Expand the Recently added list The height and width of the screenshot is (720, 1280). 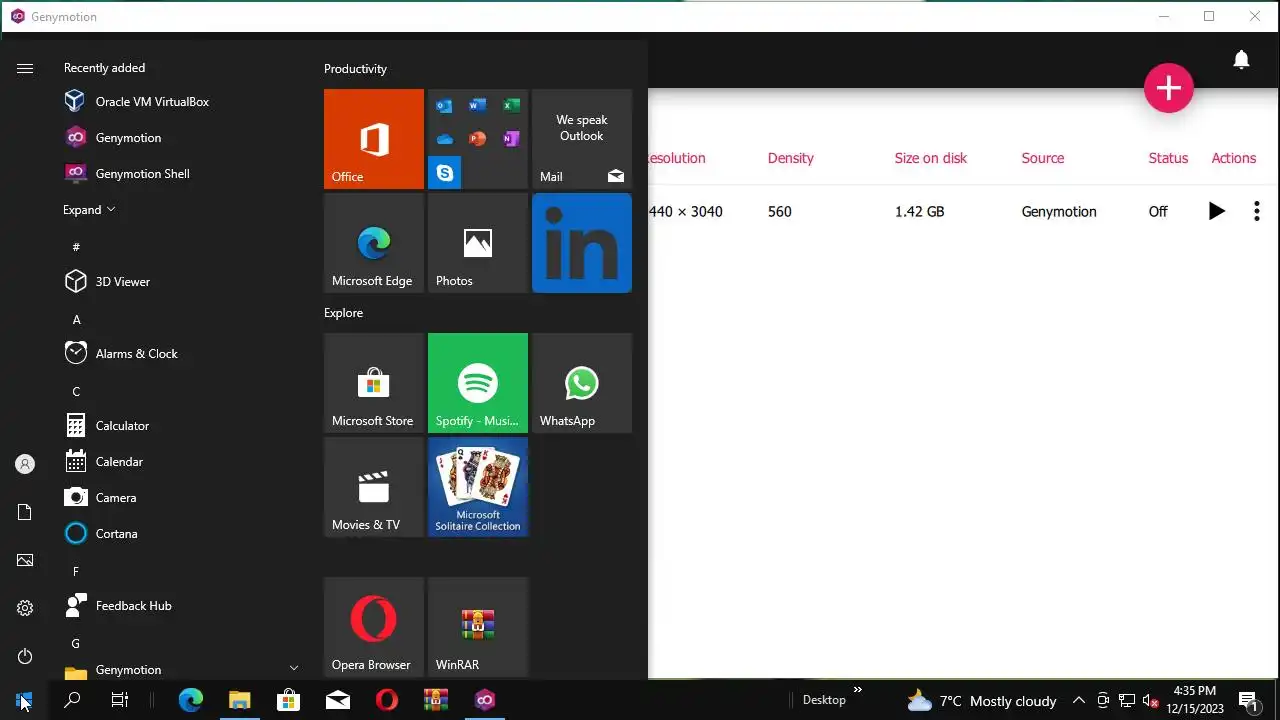(x=89, y=210)
